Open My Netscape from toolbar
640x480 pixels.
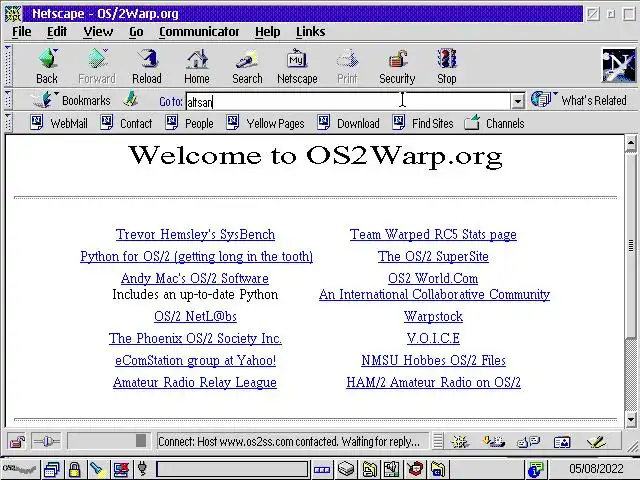[x=297, y=67]
